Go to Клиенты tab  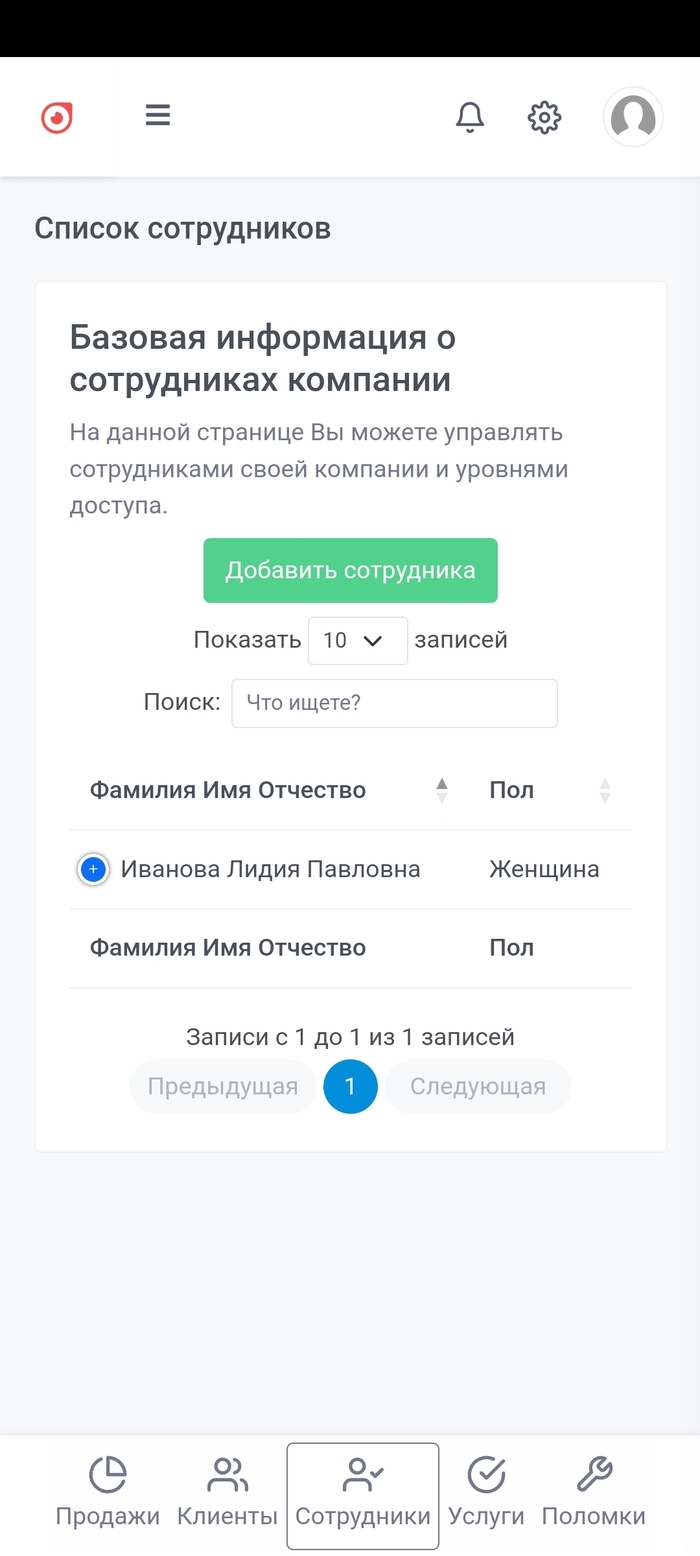[227, 1492]
